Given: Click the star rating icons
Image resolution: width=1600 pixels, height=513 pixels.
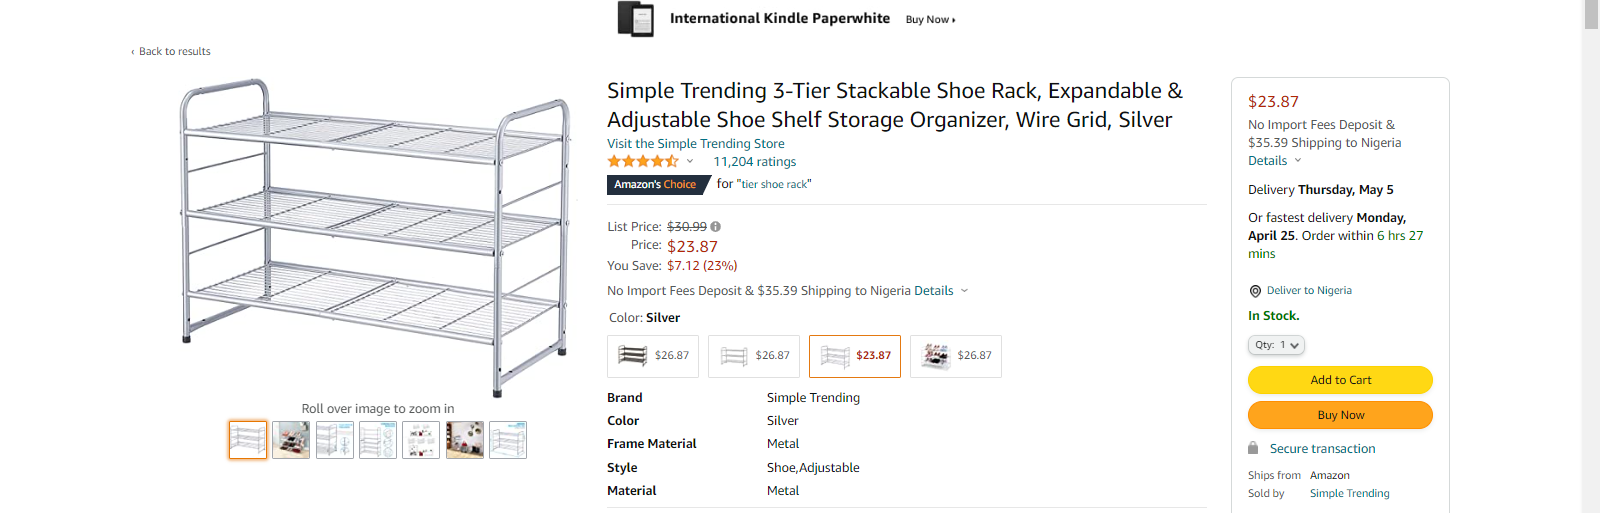Looking at the screenshot, I should 643,161.
